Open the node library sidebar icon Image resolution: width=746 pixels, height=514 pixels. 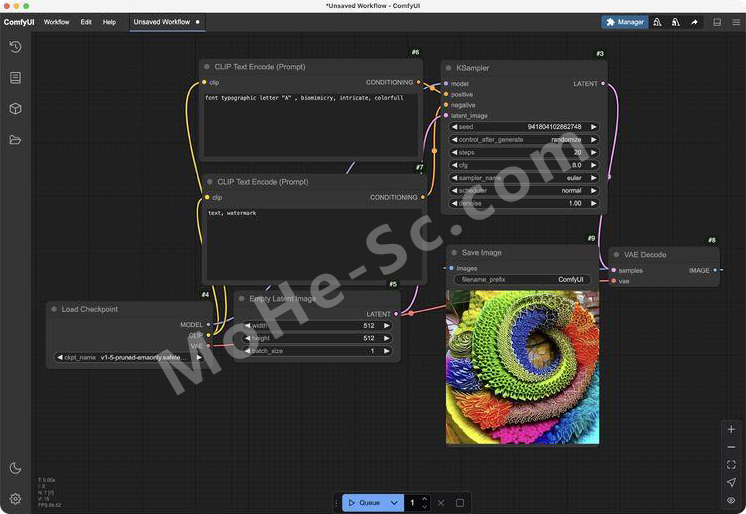(x=15, y=78)
